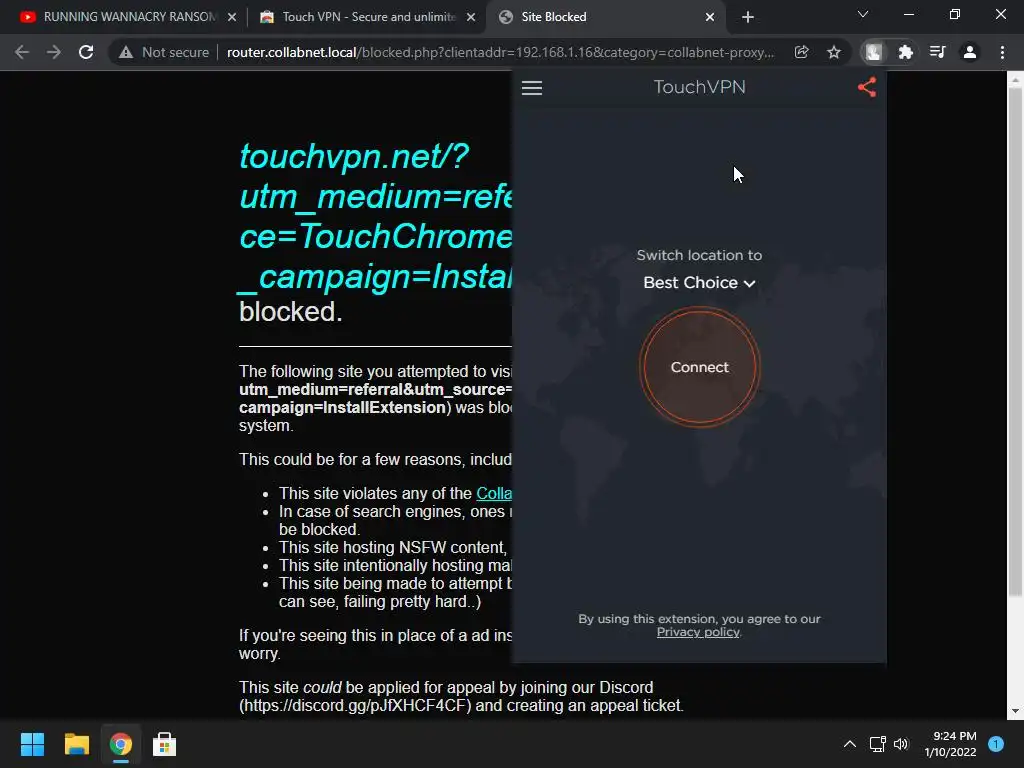Click the TouchVPN title text
The width and height of the screenshot is (1024, 768).
(699, 87)
